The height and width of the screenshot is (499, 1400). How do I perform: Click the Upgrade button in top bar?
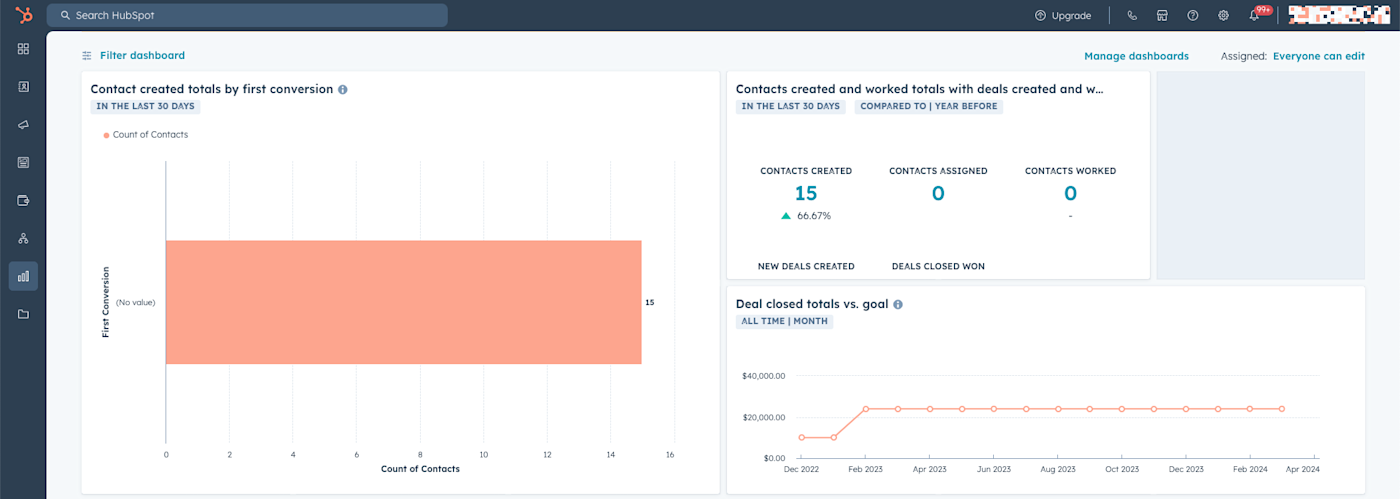click(1063, 15)
